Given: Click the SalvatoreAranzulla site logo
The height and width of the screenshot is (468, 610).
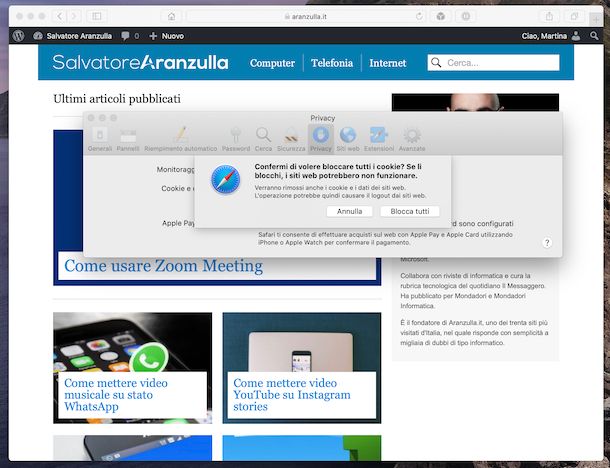Looking at the screenshot, I should point(140,62).
